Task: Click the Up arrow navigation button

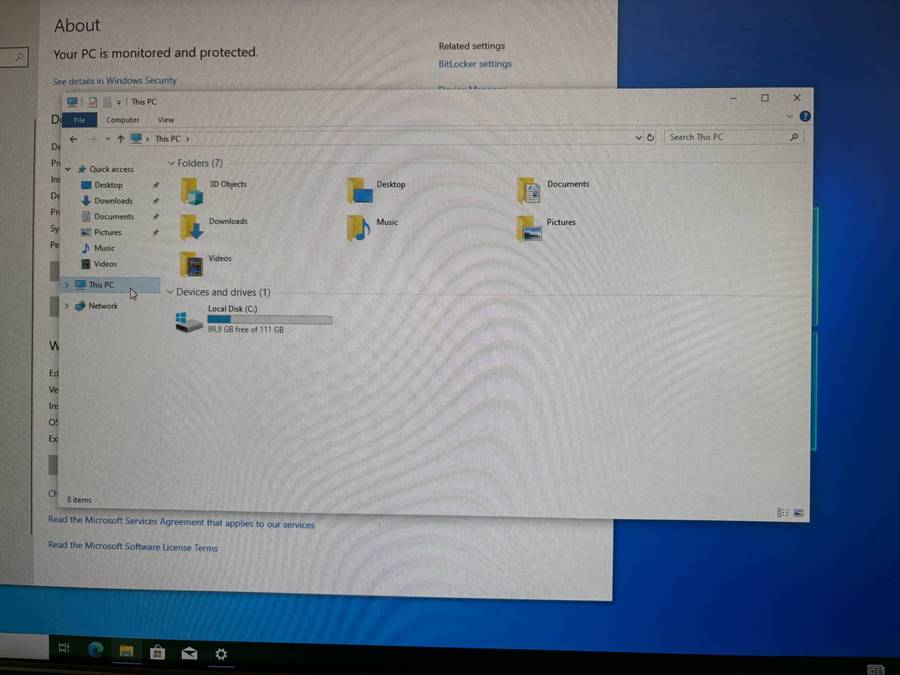Action: [x=121, y=139]
